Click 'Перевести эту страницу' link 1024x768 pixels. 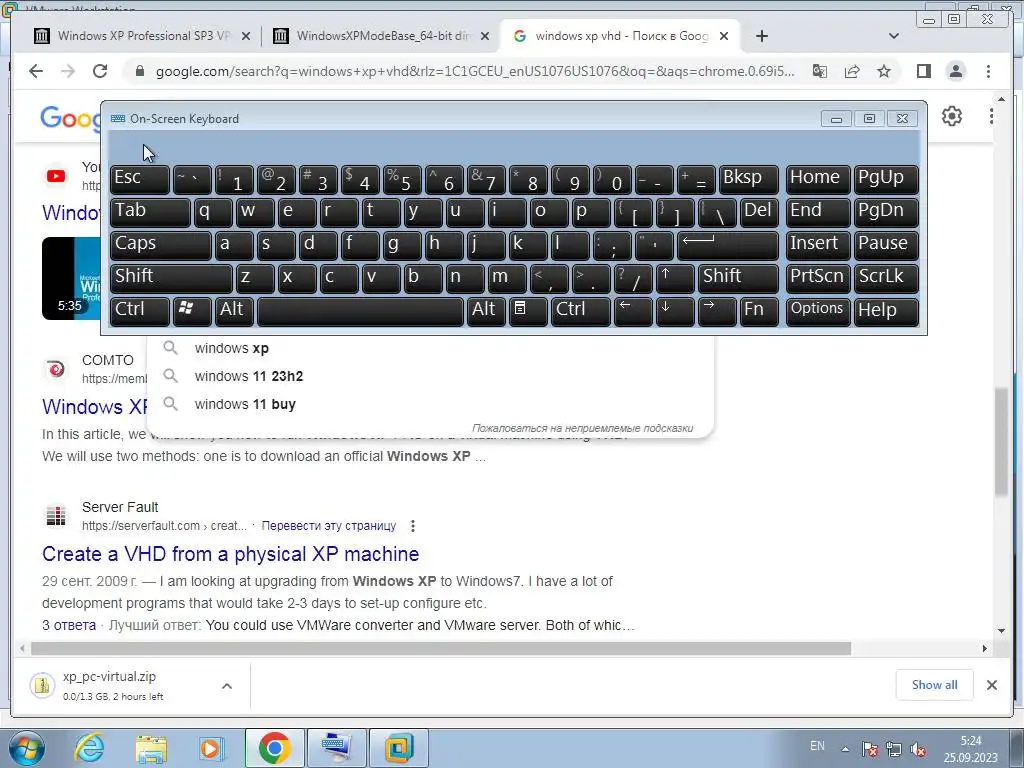point(328,526)
